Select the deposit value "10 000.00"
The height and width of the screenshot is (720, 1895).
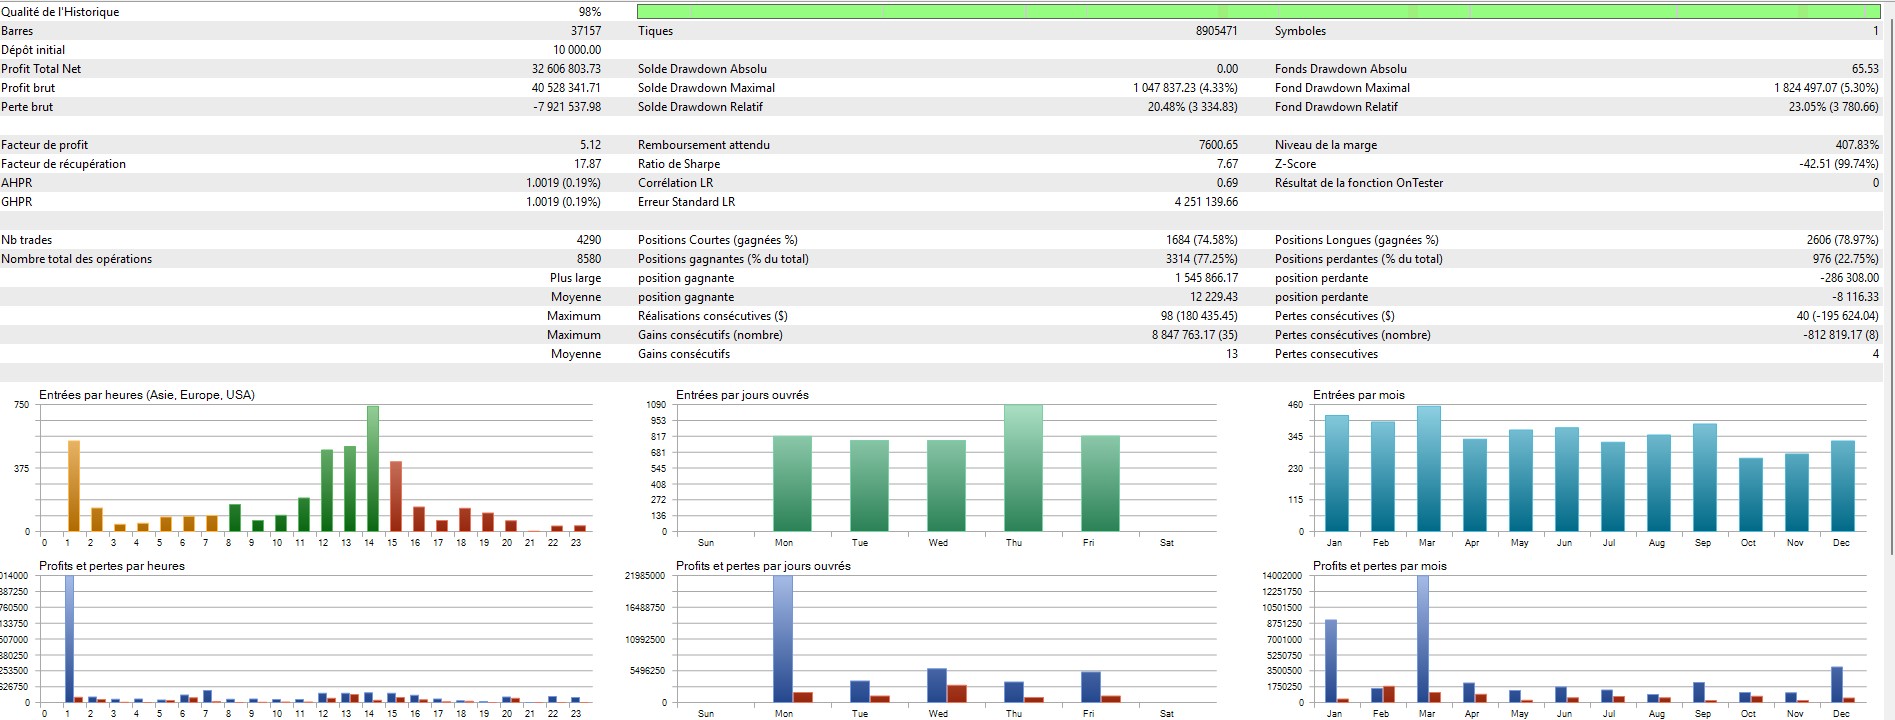point(577,50)
